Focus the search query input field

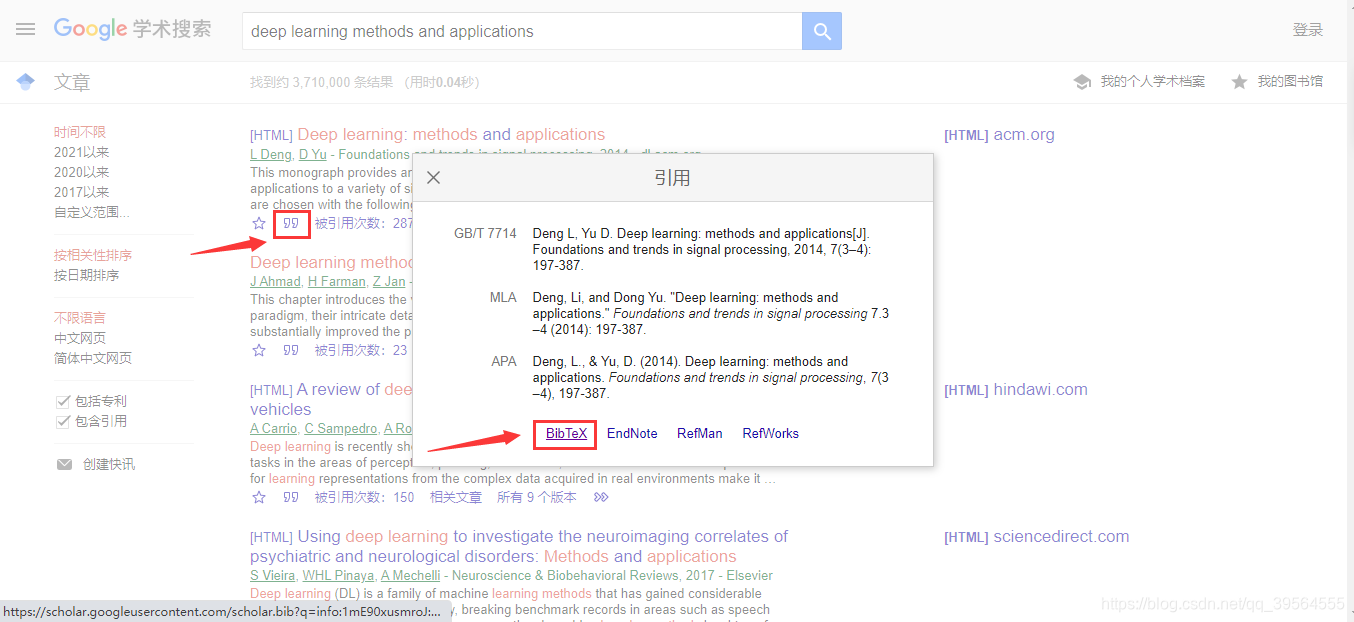[x=522, y=31]
